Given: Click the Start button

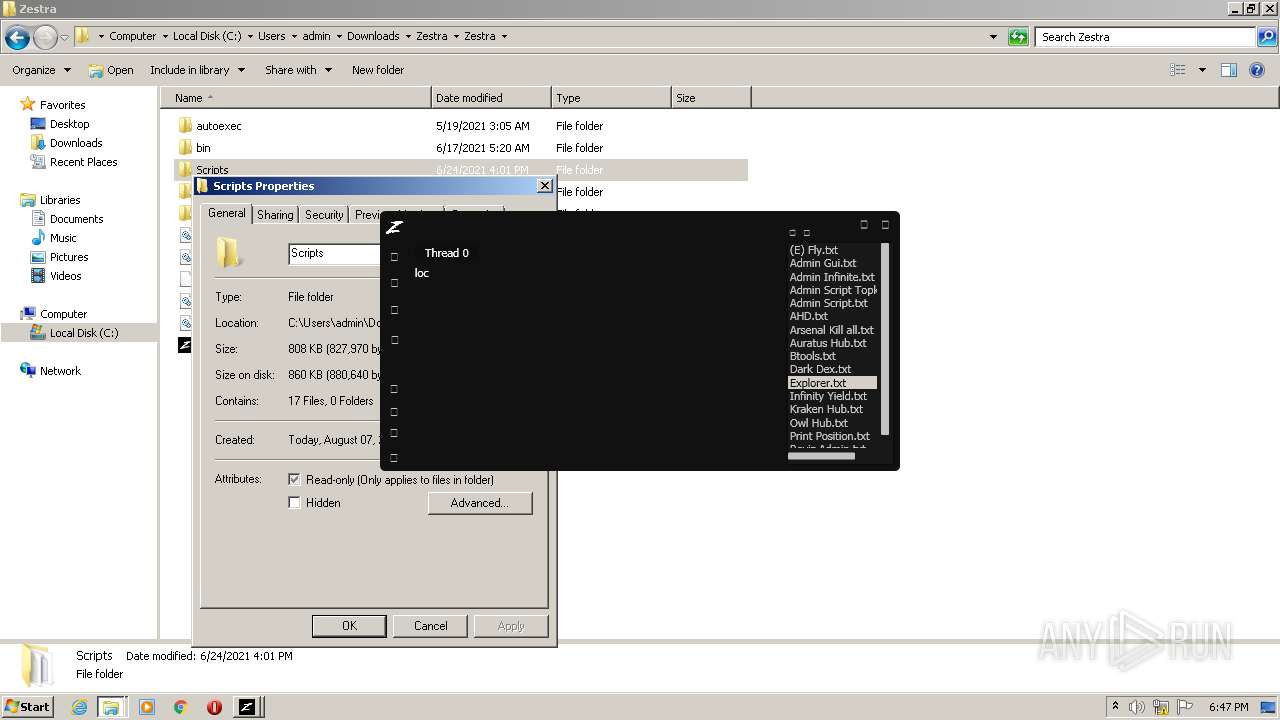Looking at the screenshot, I should tap(28, 707).
